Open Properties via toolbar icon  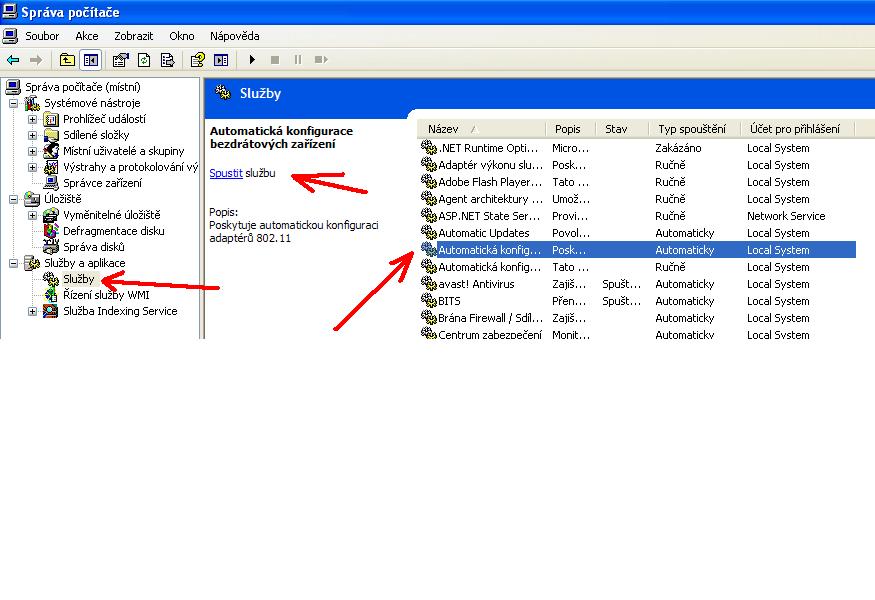[x=121, y=60]
